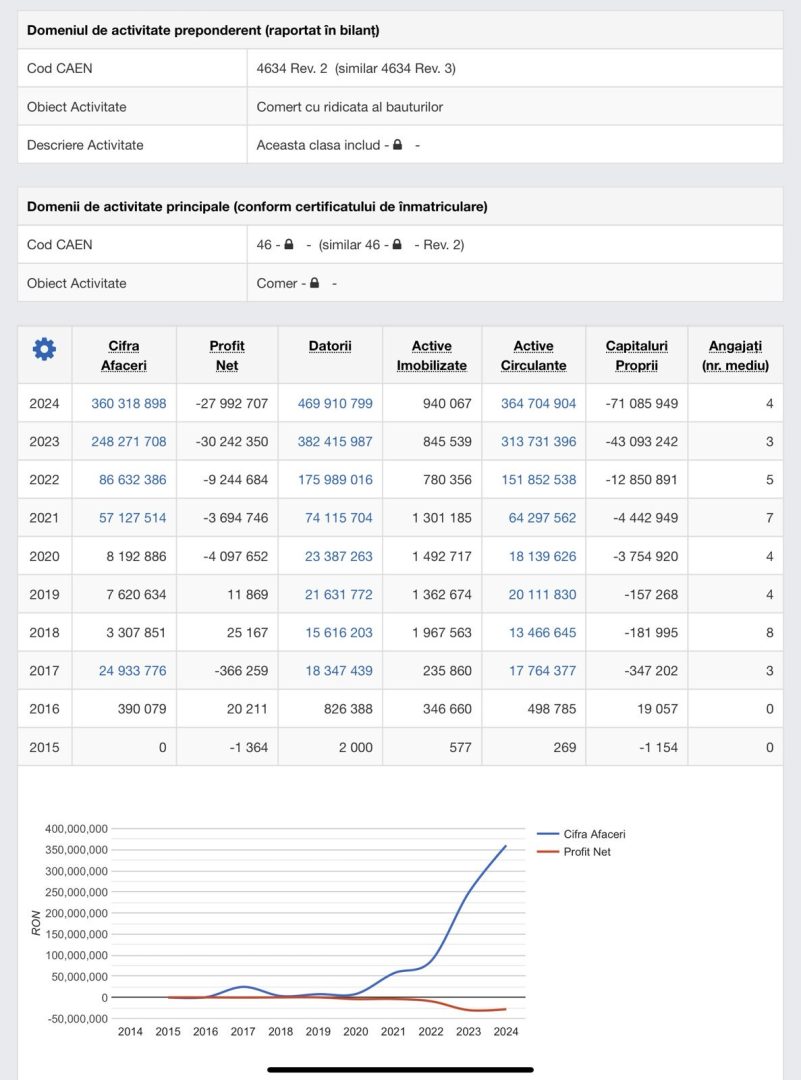This screenshot has width=801, height=1080.
Task: Click the lock icon in Descriere Activitate row
Action: 397,145
